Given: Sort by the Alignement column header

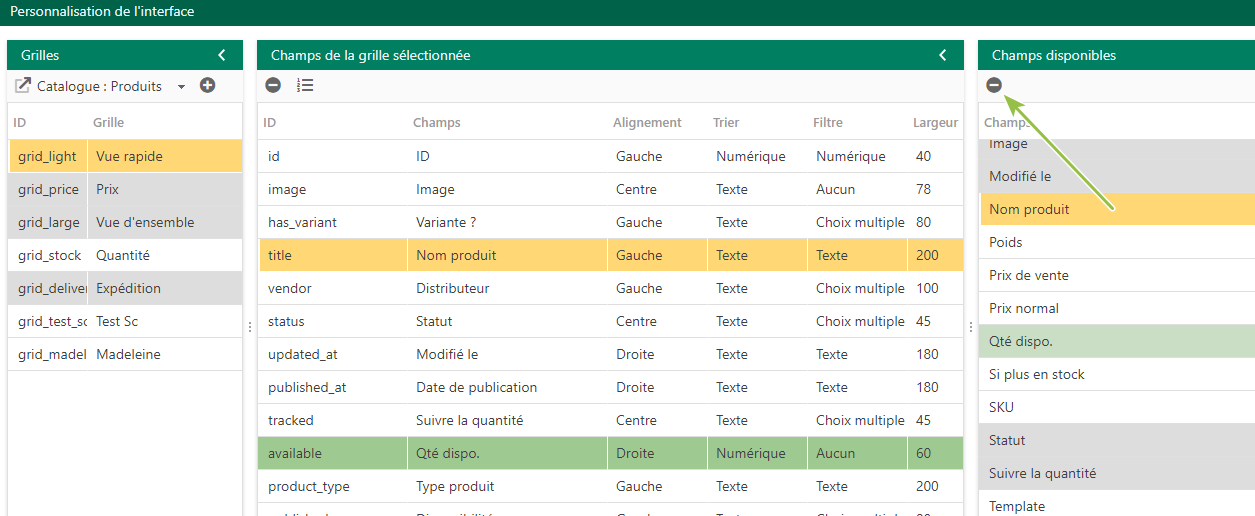Looking at the screenshot, I should pyautogui.click(x=647, y=123).
